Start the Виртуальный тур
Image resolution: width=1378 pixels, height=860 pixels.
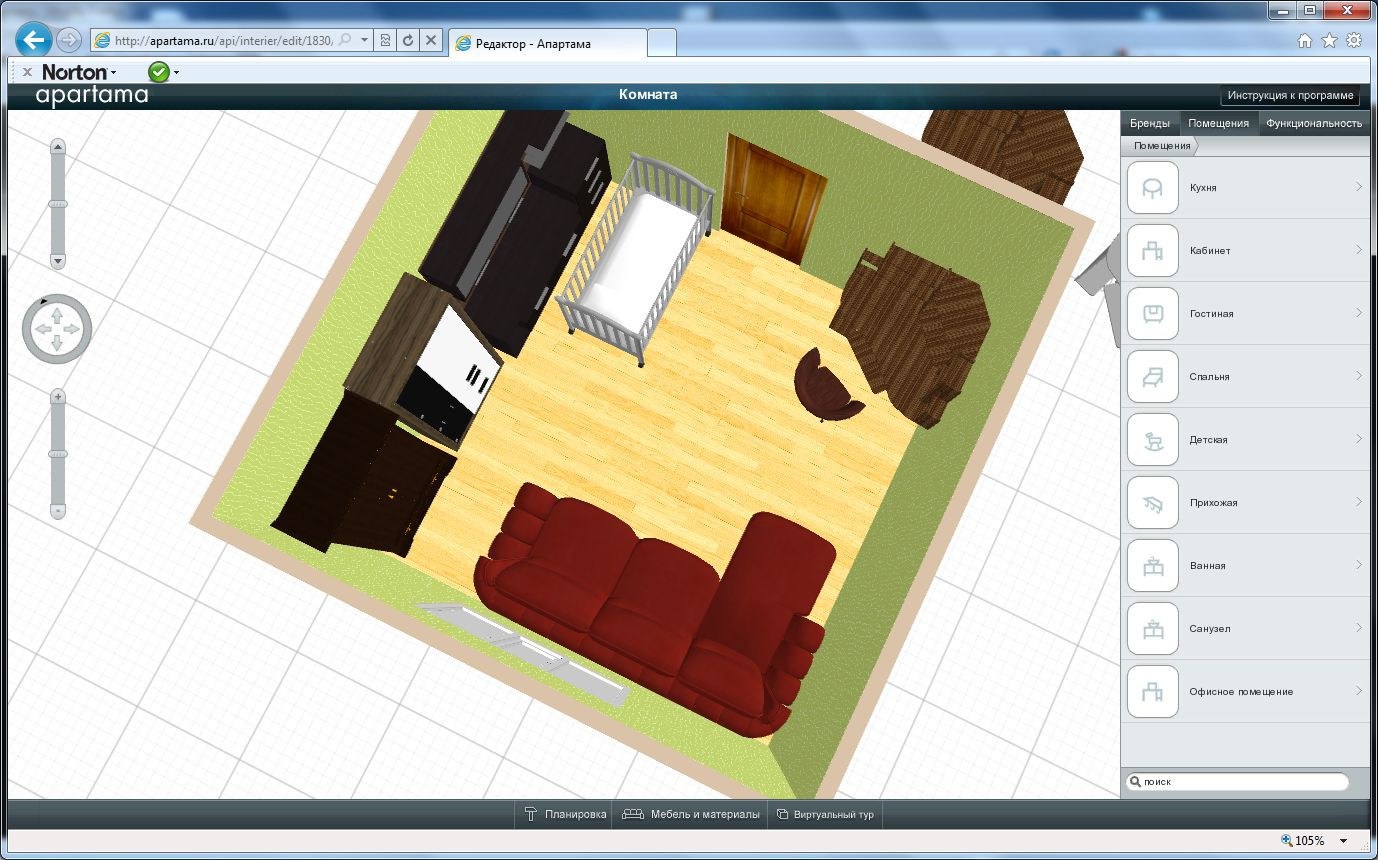coord(825,814)
